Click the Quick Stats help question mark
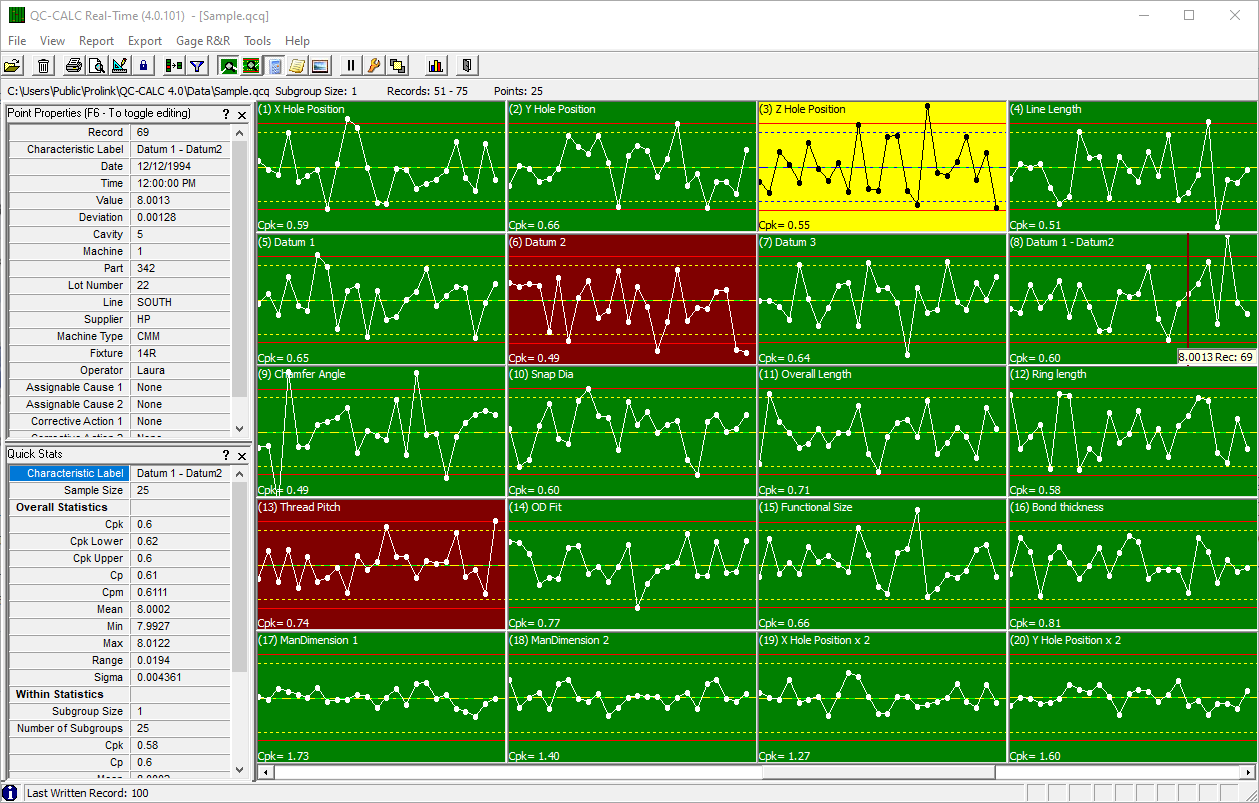 226,455
